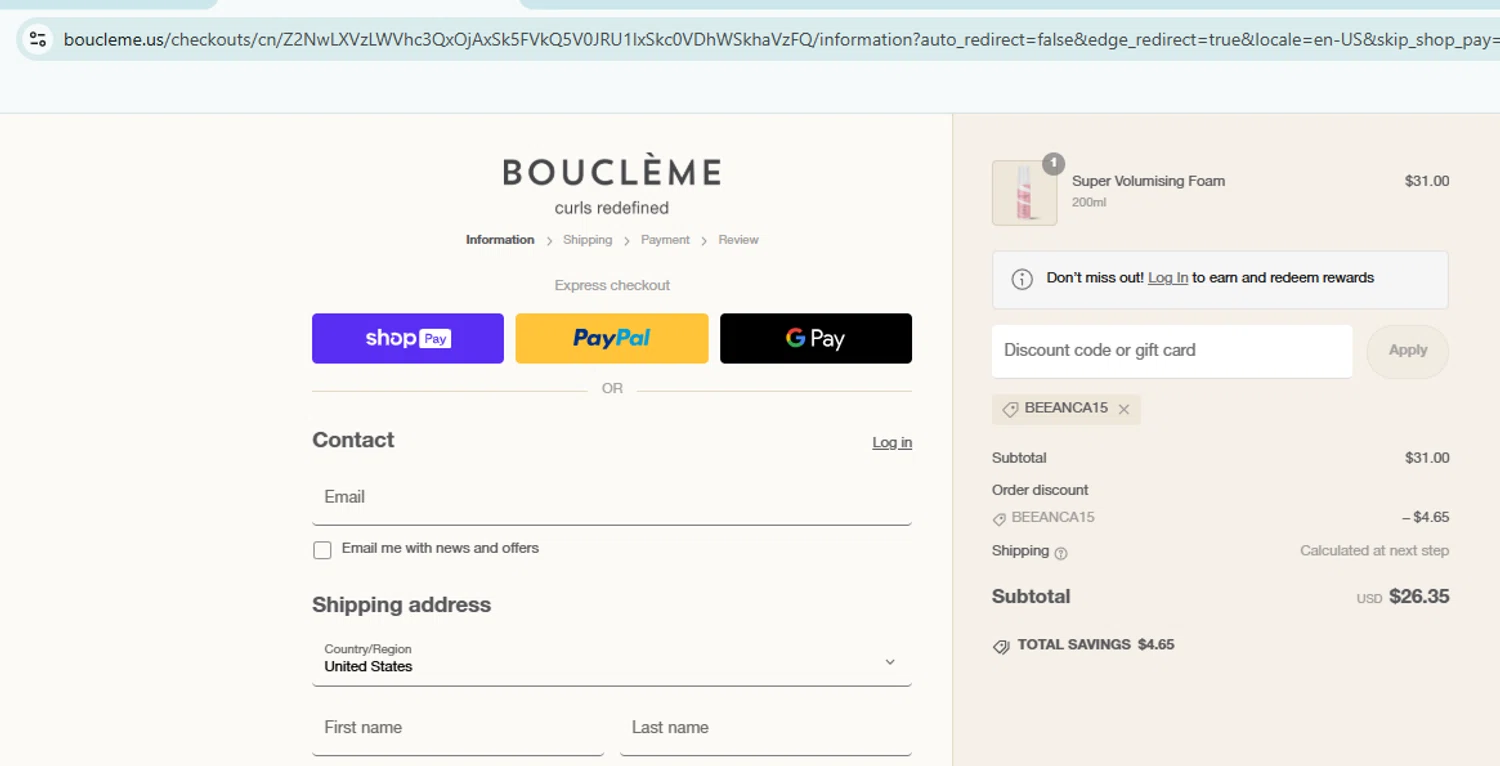Image resolution: width=1500 pixels, height=766 pixels.
Task: Select the quantity badge on the product image
Action: (1053, 163)
